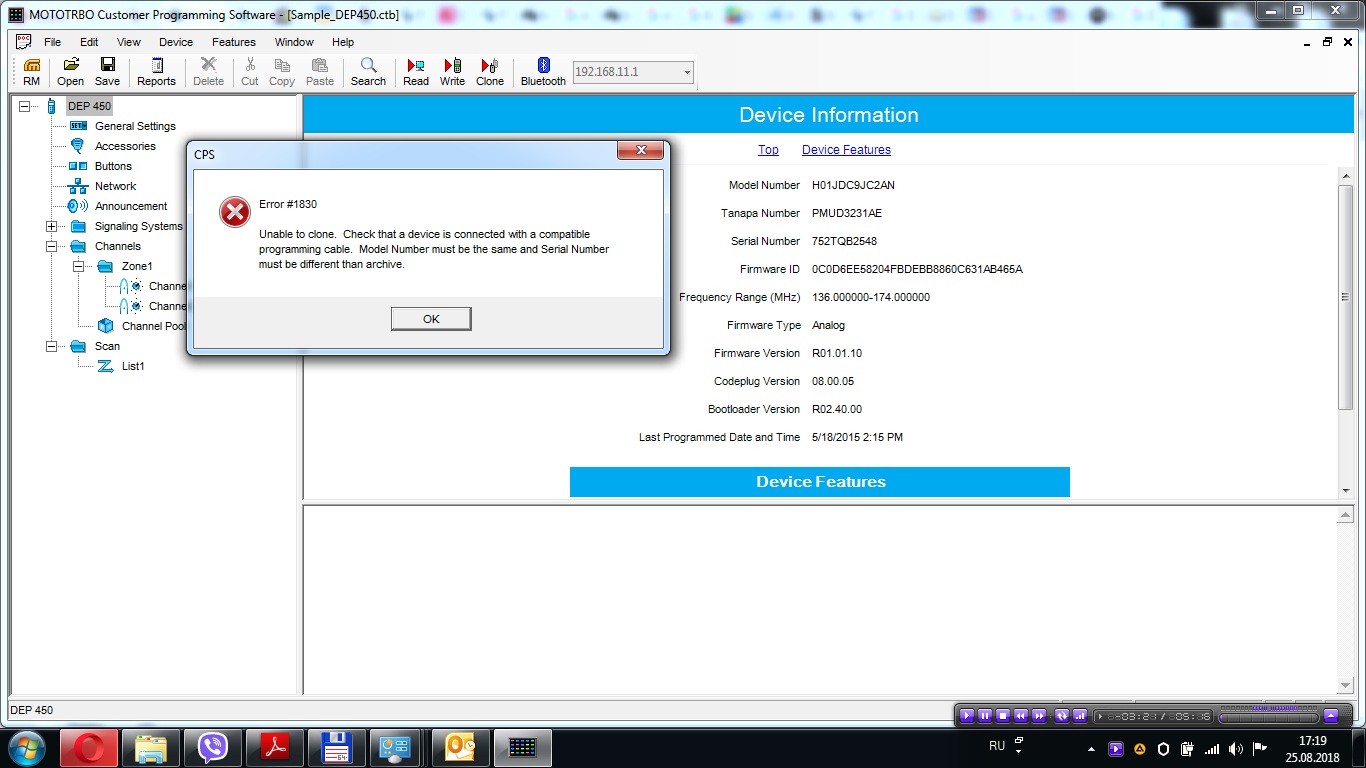This screenshot has width=1366, height=768.
Task: Click the Write device toolbar icon
Action: pos(452,72)
